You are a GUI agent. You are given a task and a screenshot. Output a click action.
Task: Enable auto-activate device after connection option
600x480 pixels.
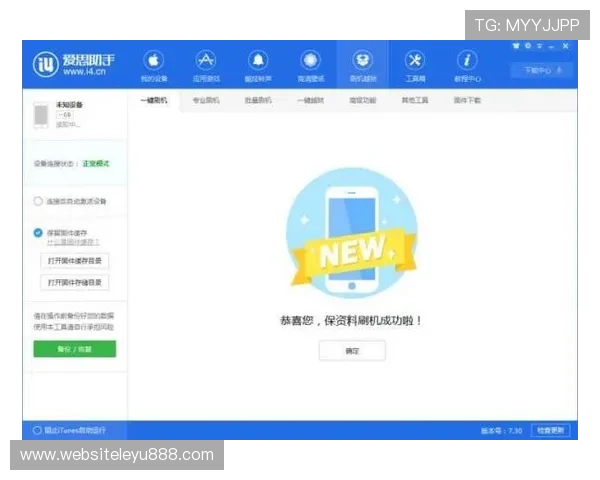[x=38, y=201]
